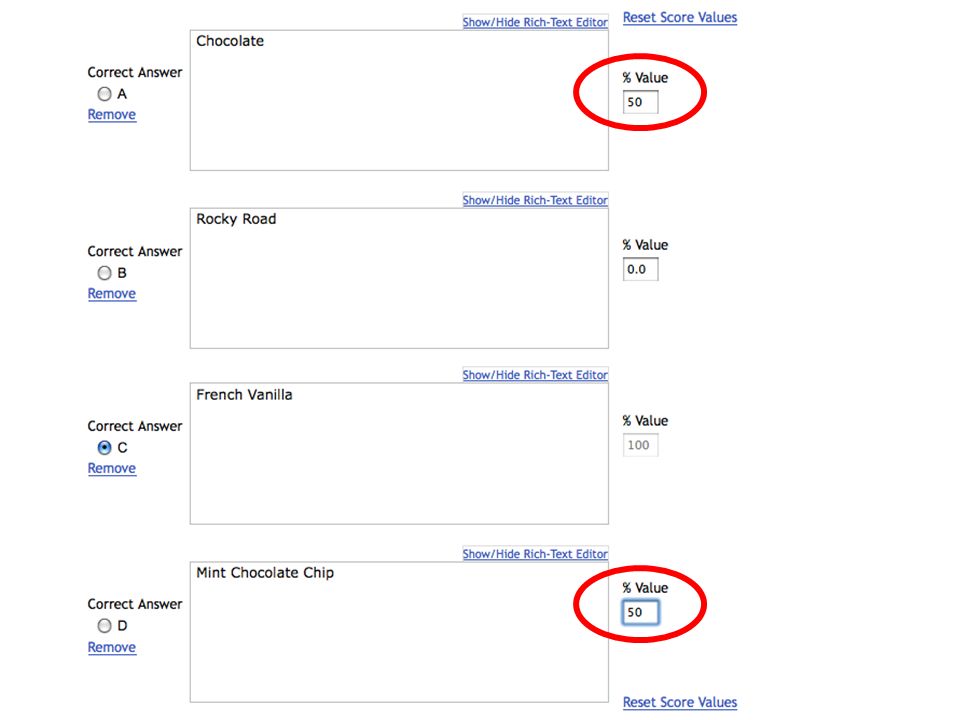Click Remove link under answer D

click(x=111, y=647)
